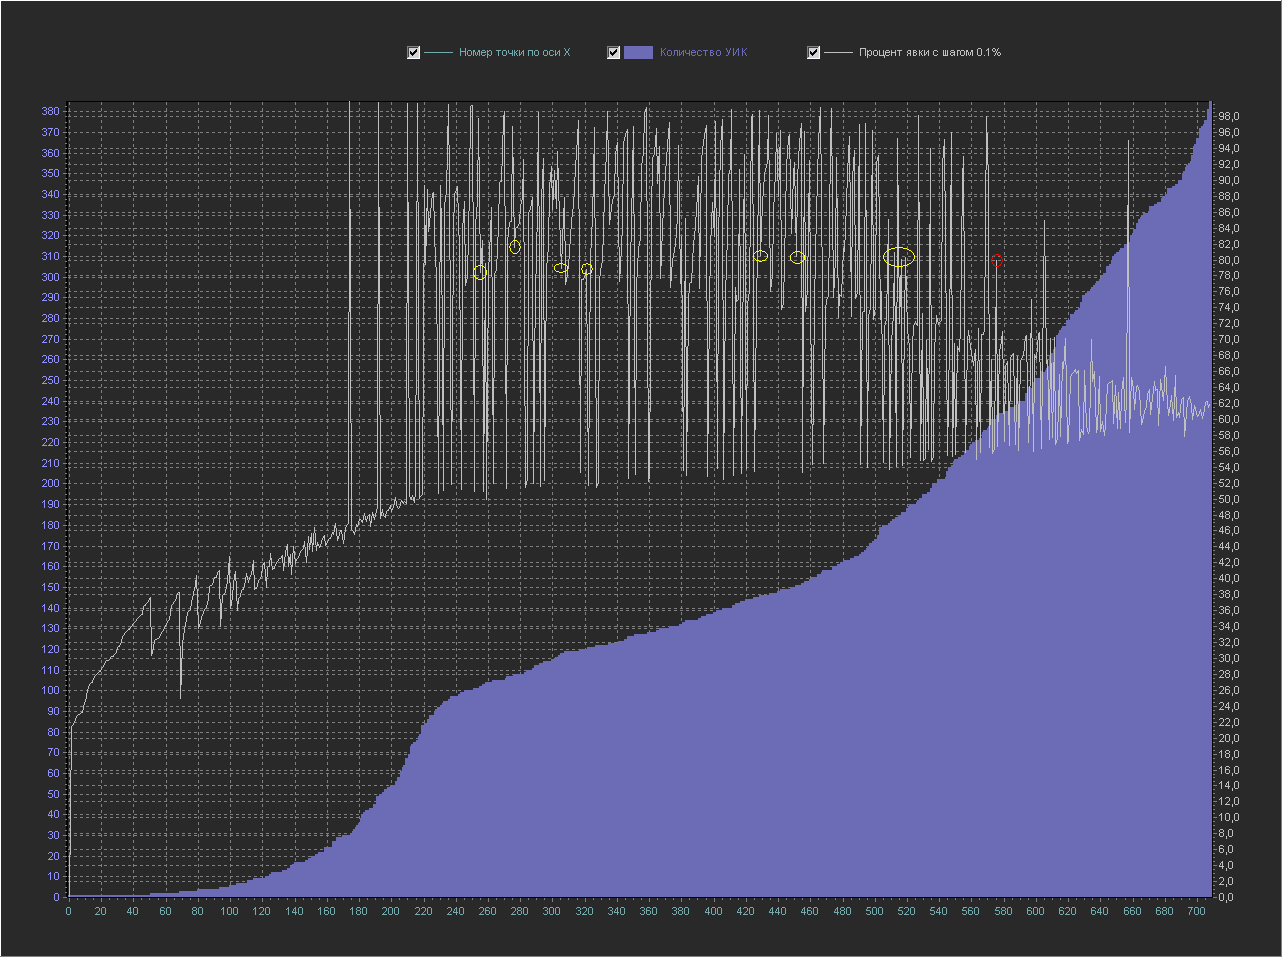1282x957 pixels.
Task: Disable the 'Процент явки с шагом 0.1%' checkbox
Action: pyautogui.click(x=814, y=53)
